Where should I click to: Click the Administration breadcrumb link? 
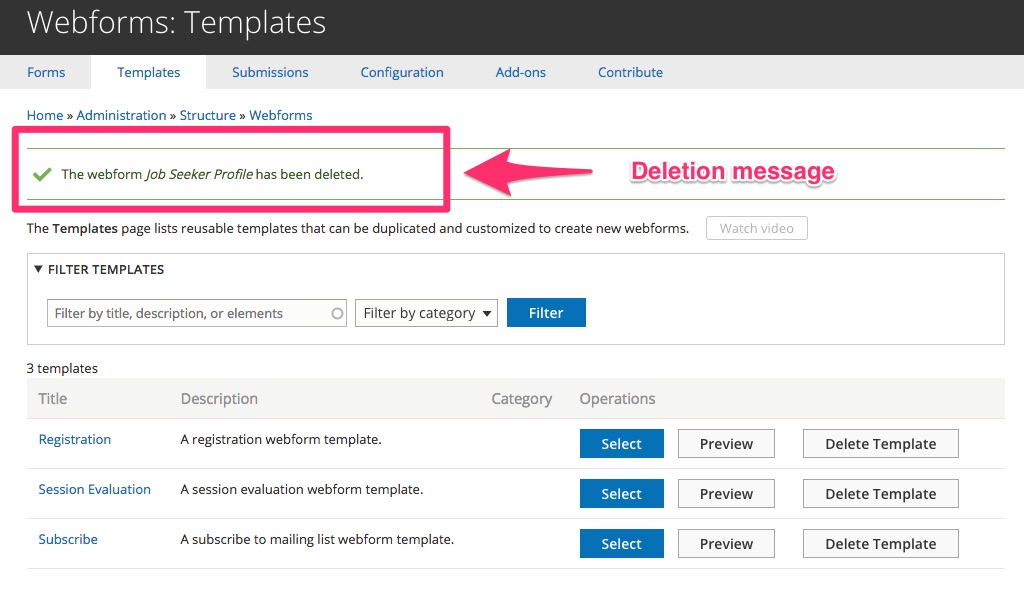coord(121,116)
